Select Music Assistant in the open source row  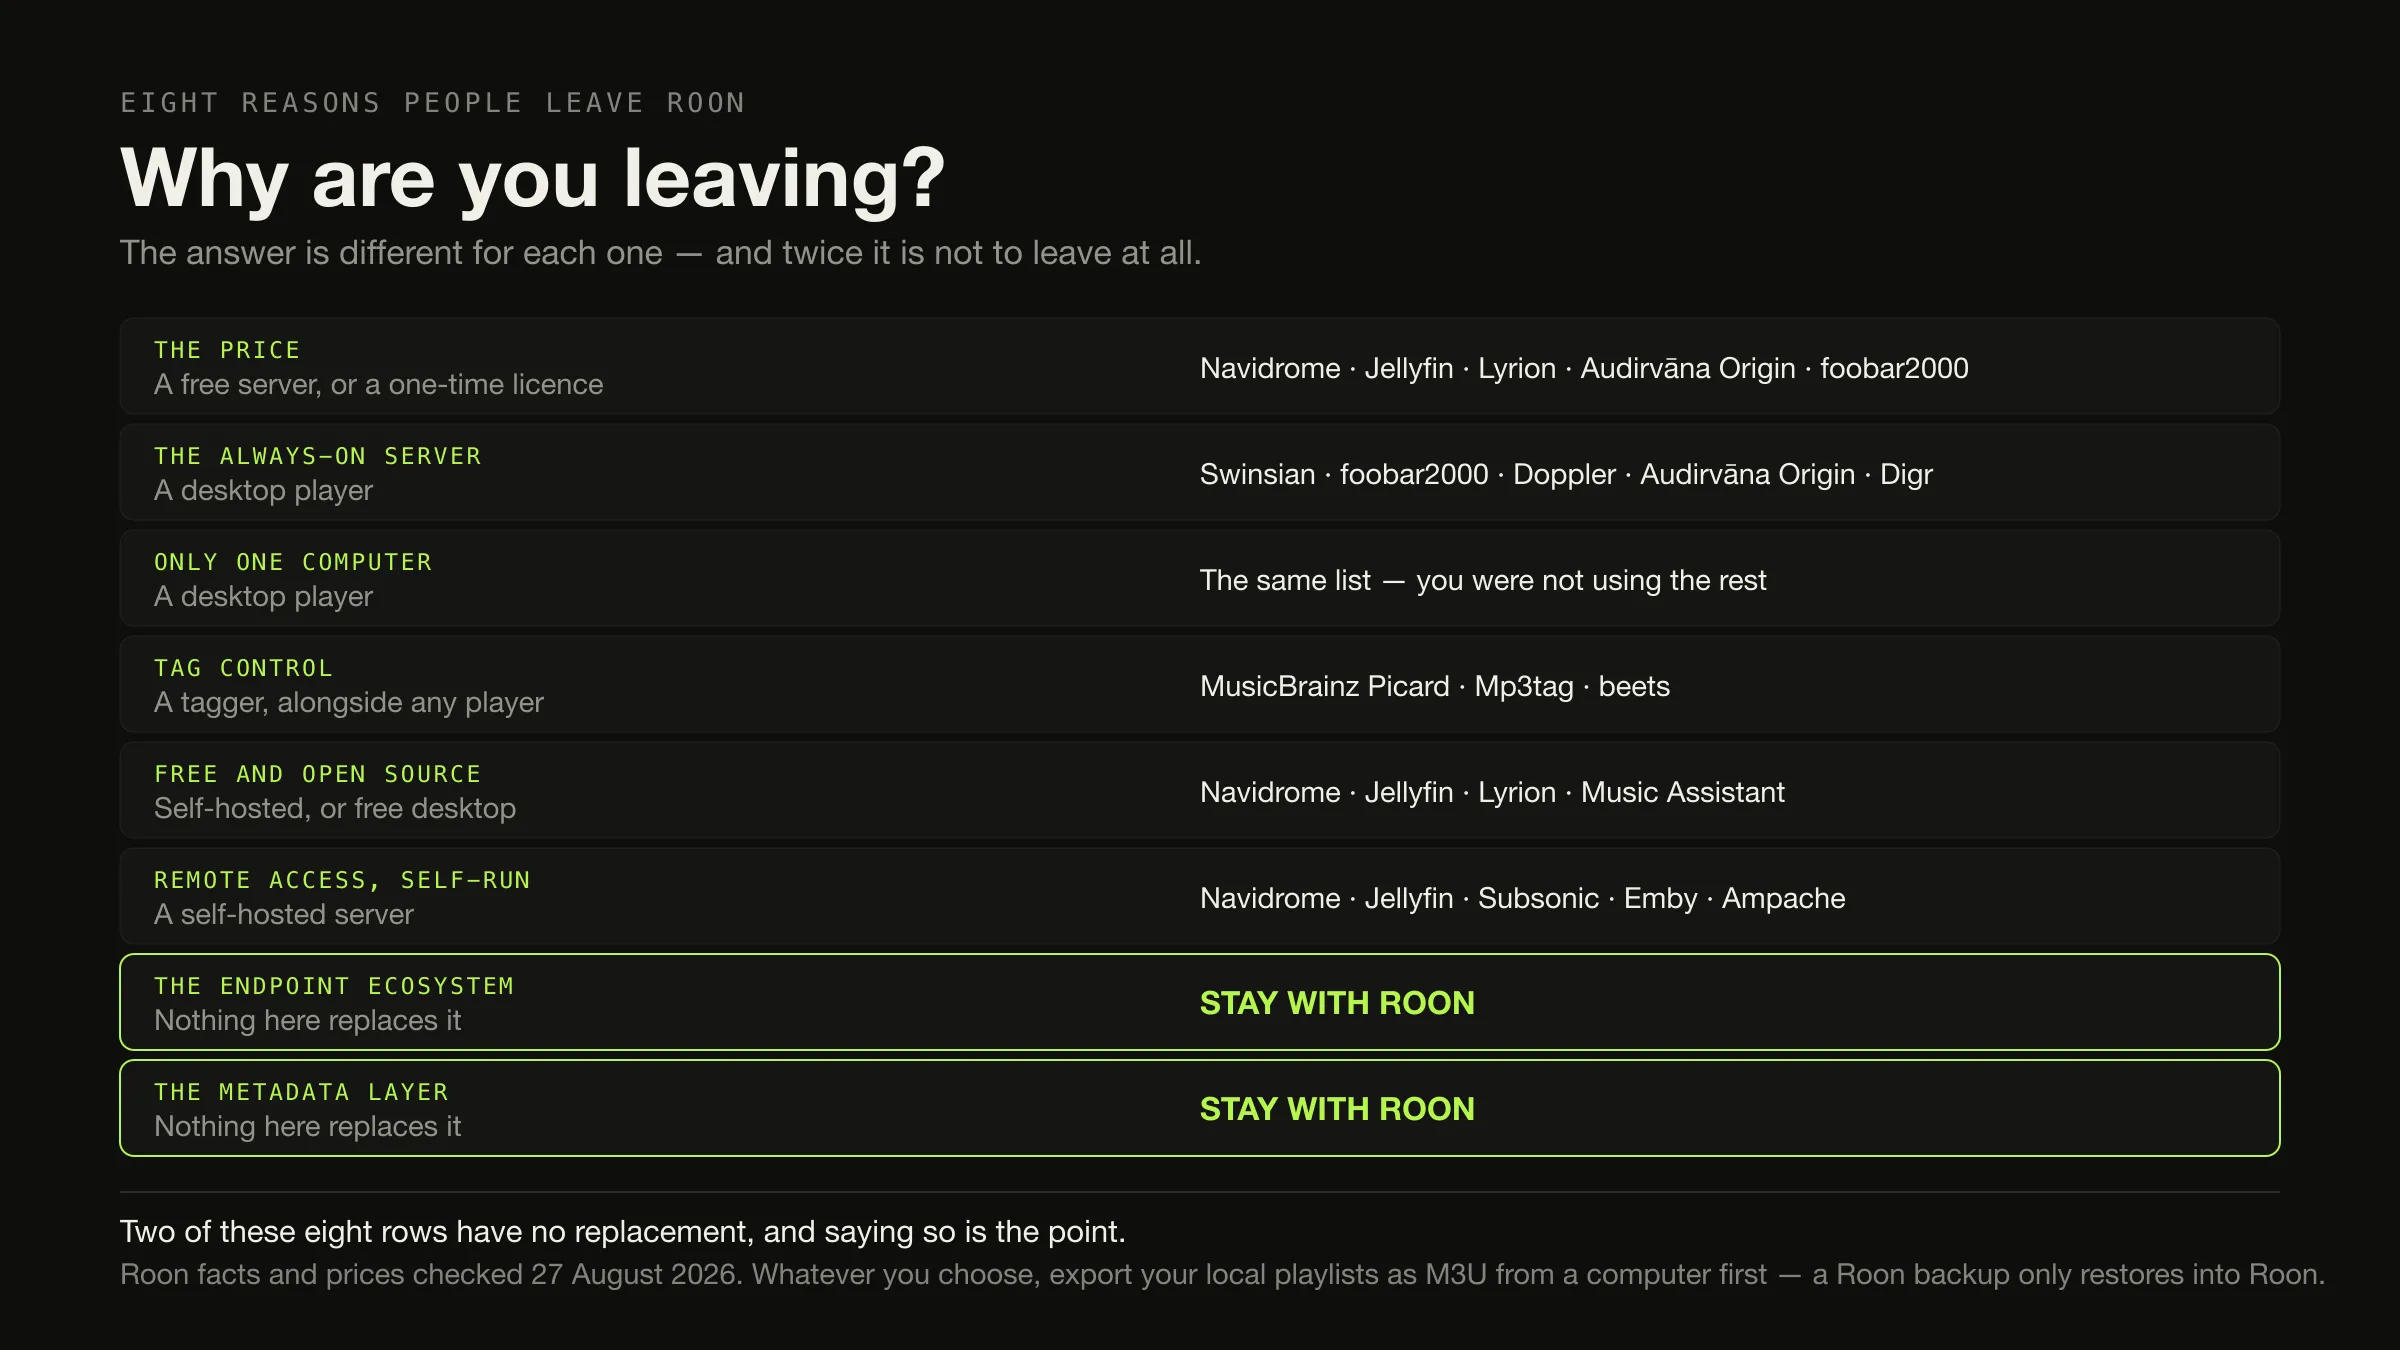pyautogui.click(x=1682, y=792)
